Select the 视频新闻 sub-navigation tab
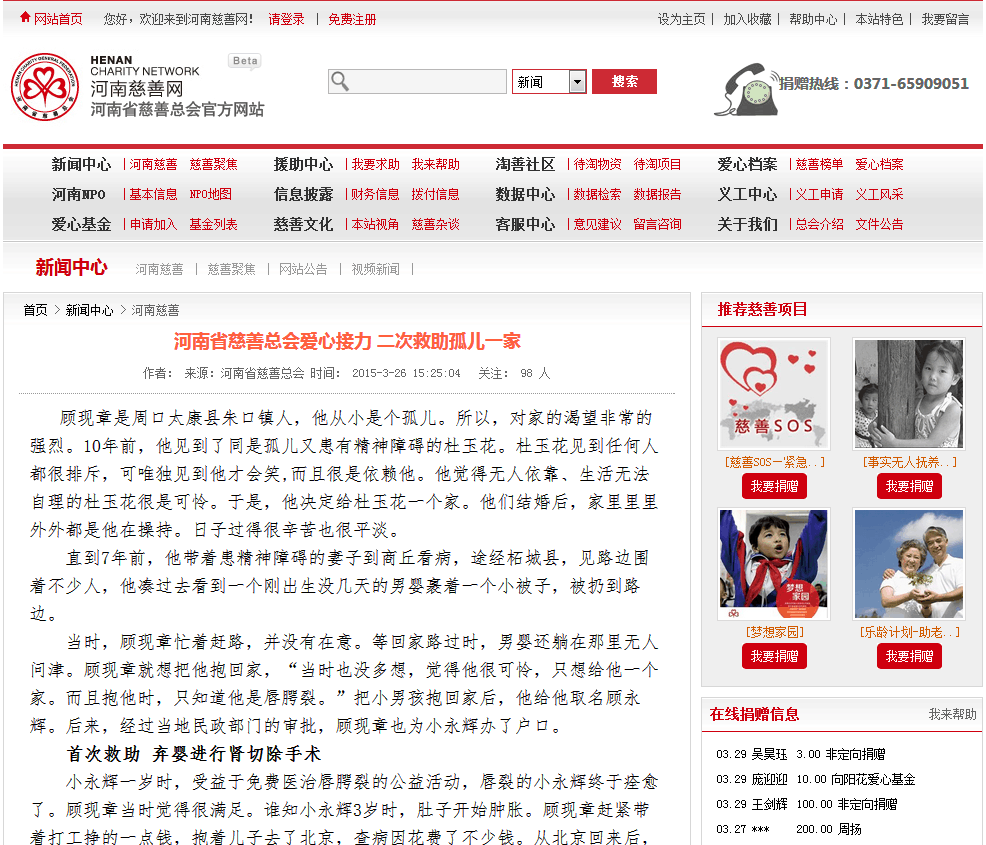This screenshot has width=986, height=845. [375, 269]
